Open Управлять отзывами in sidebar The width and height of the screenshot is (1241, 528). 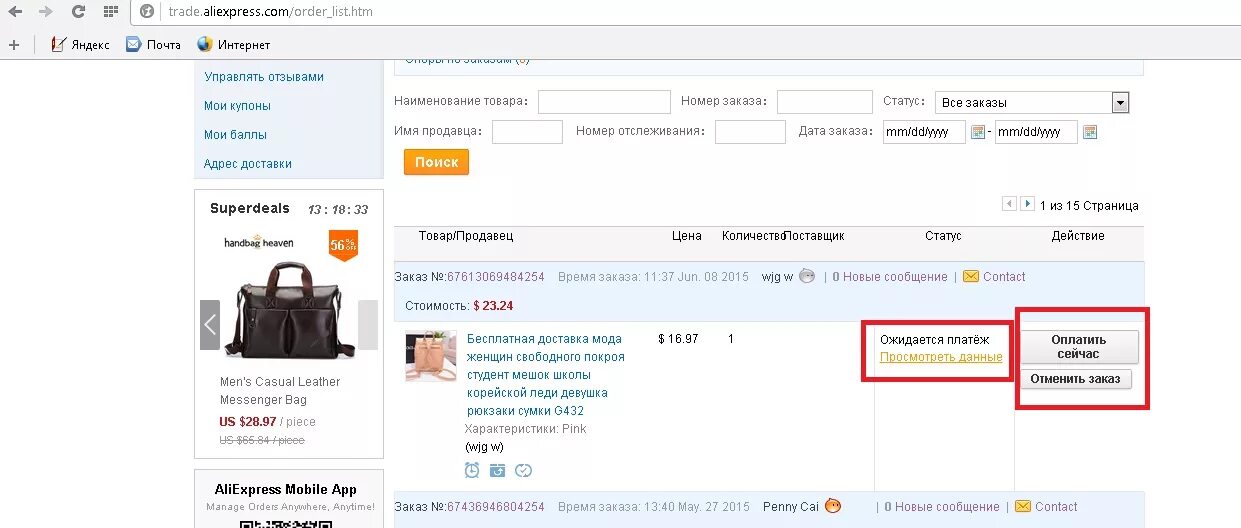point(264,77)
